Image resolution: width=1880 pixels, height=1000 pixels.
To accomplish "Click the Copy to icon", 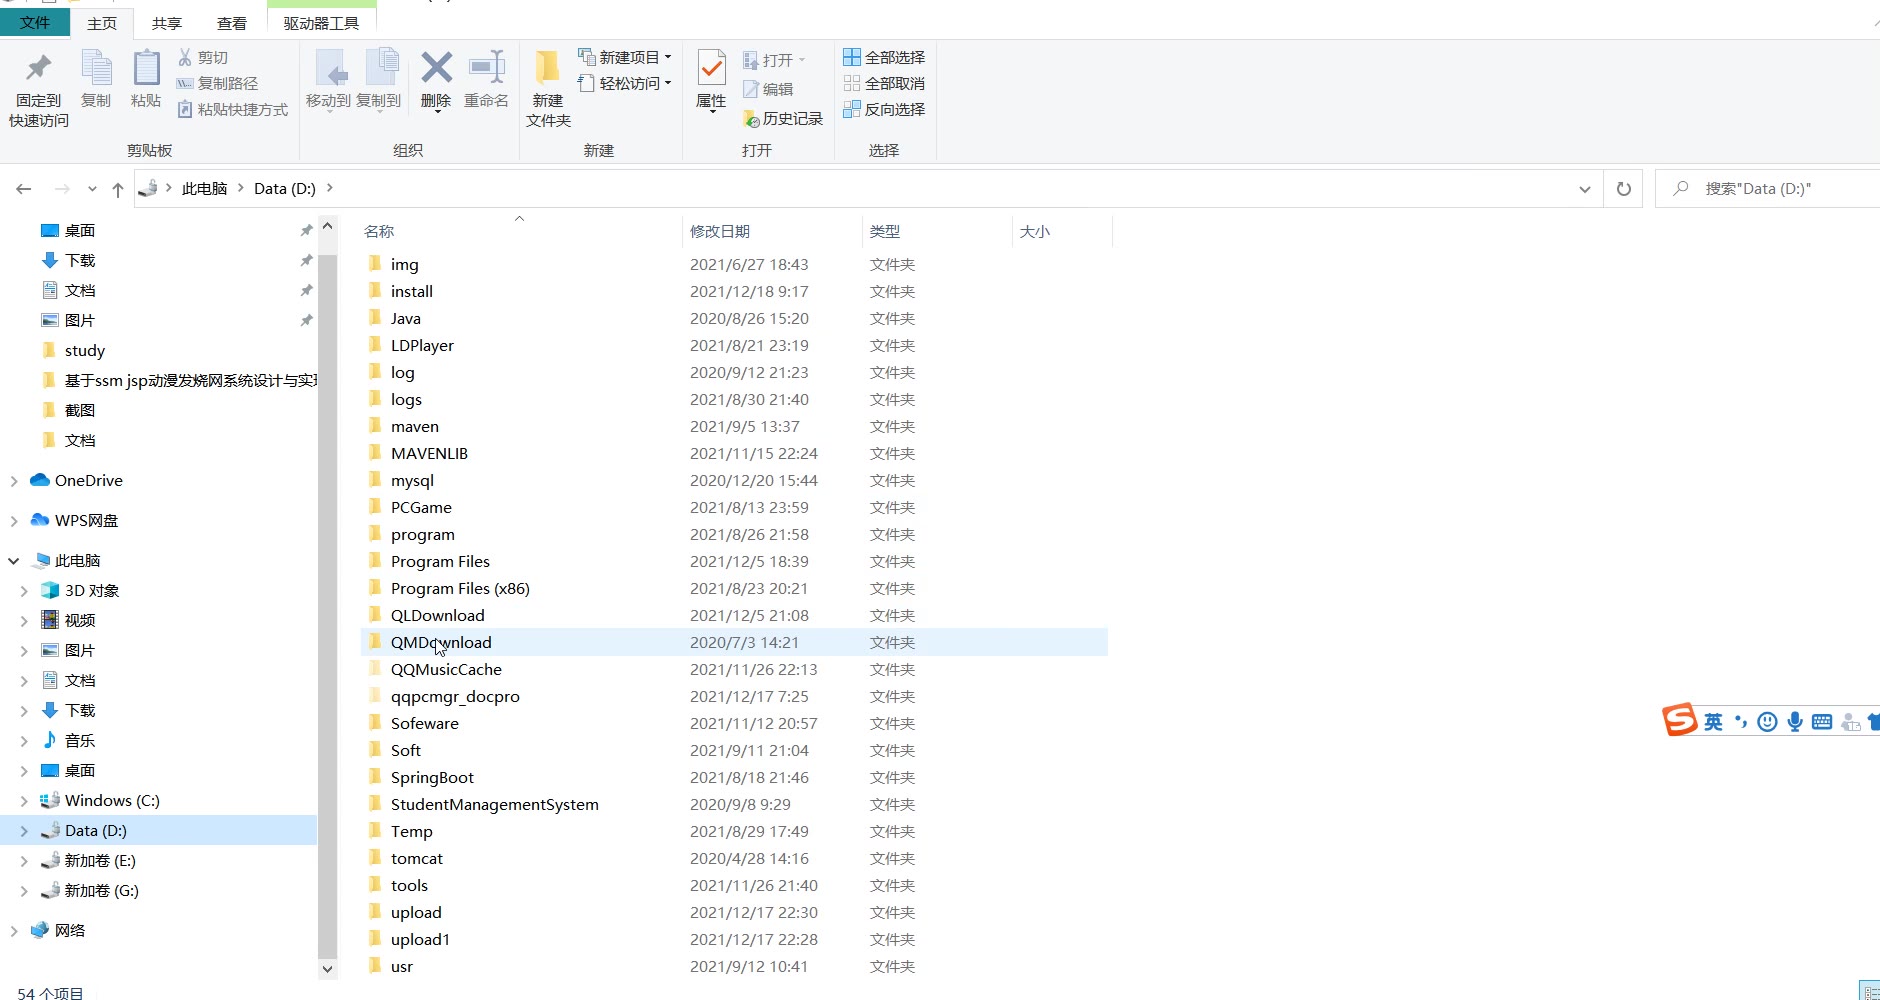I will [x=379, y=79].
